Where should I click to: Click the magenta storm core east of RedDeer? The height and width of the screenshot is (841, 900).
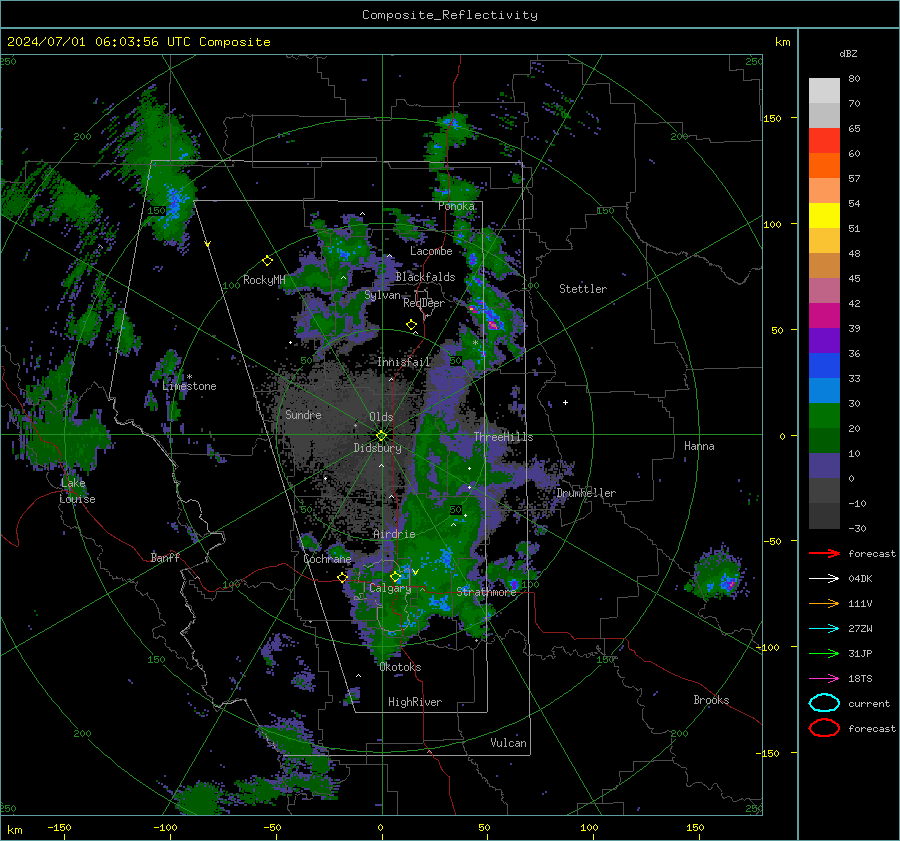click(492, 325)
